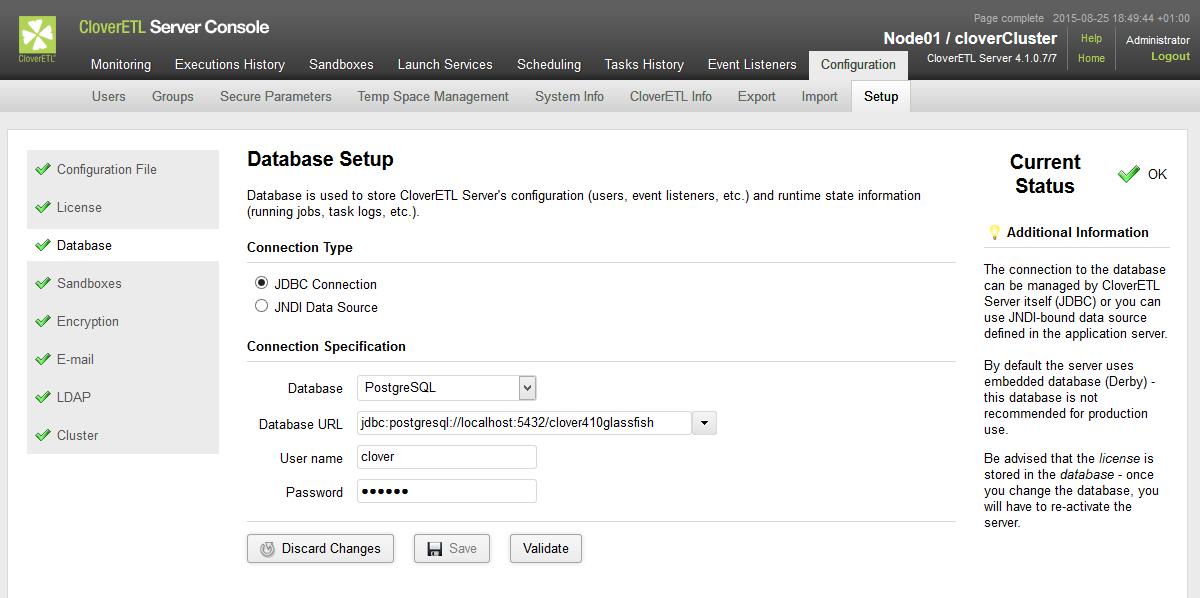
Task: Click the green checkmark beside Configuration File
Action: pos(42,170)
